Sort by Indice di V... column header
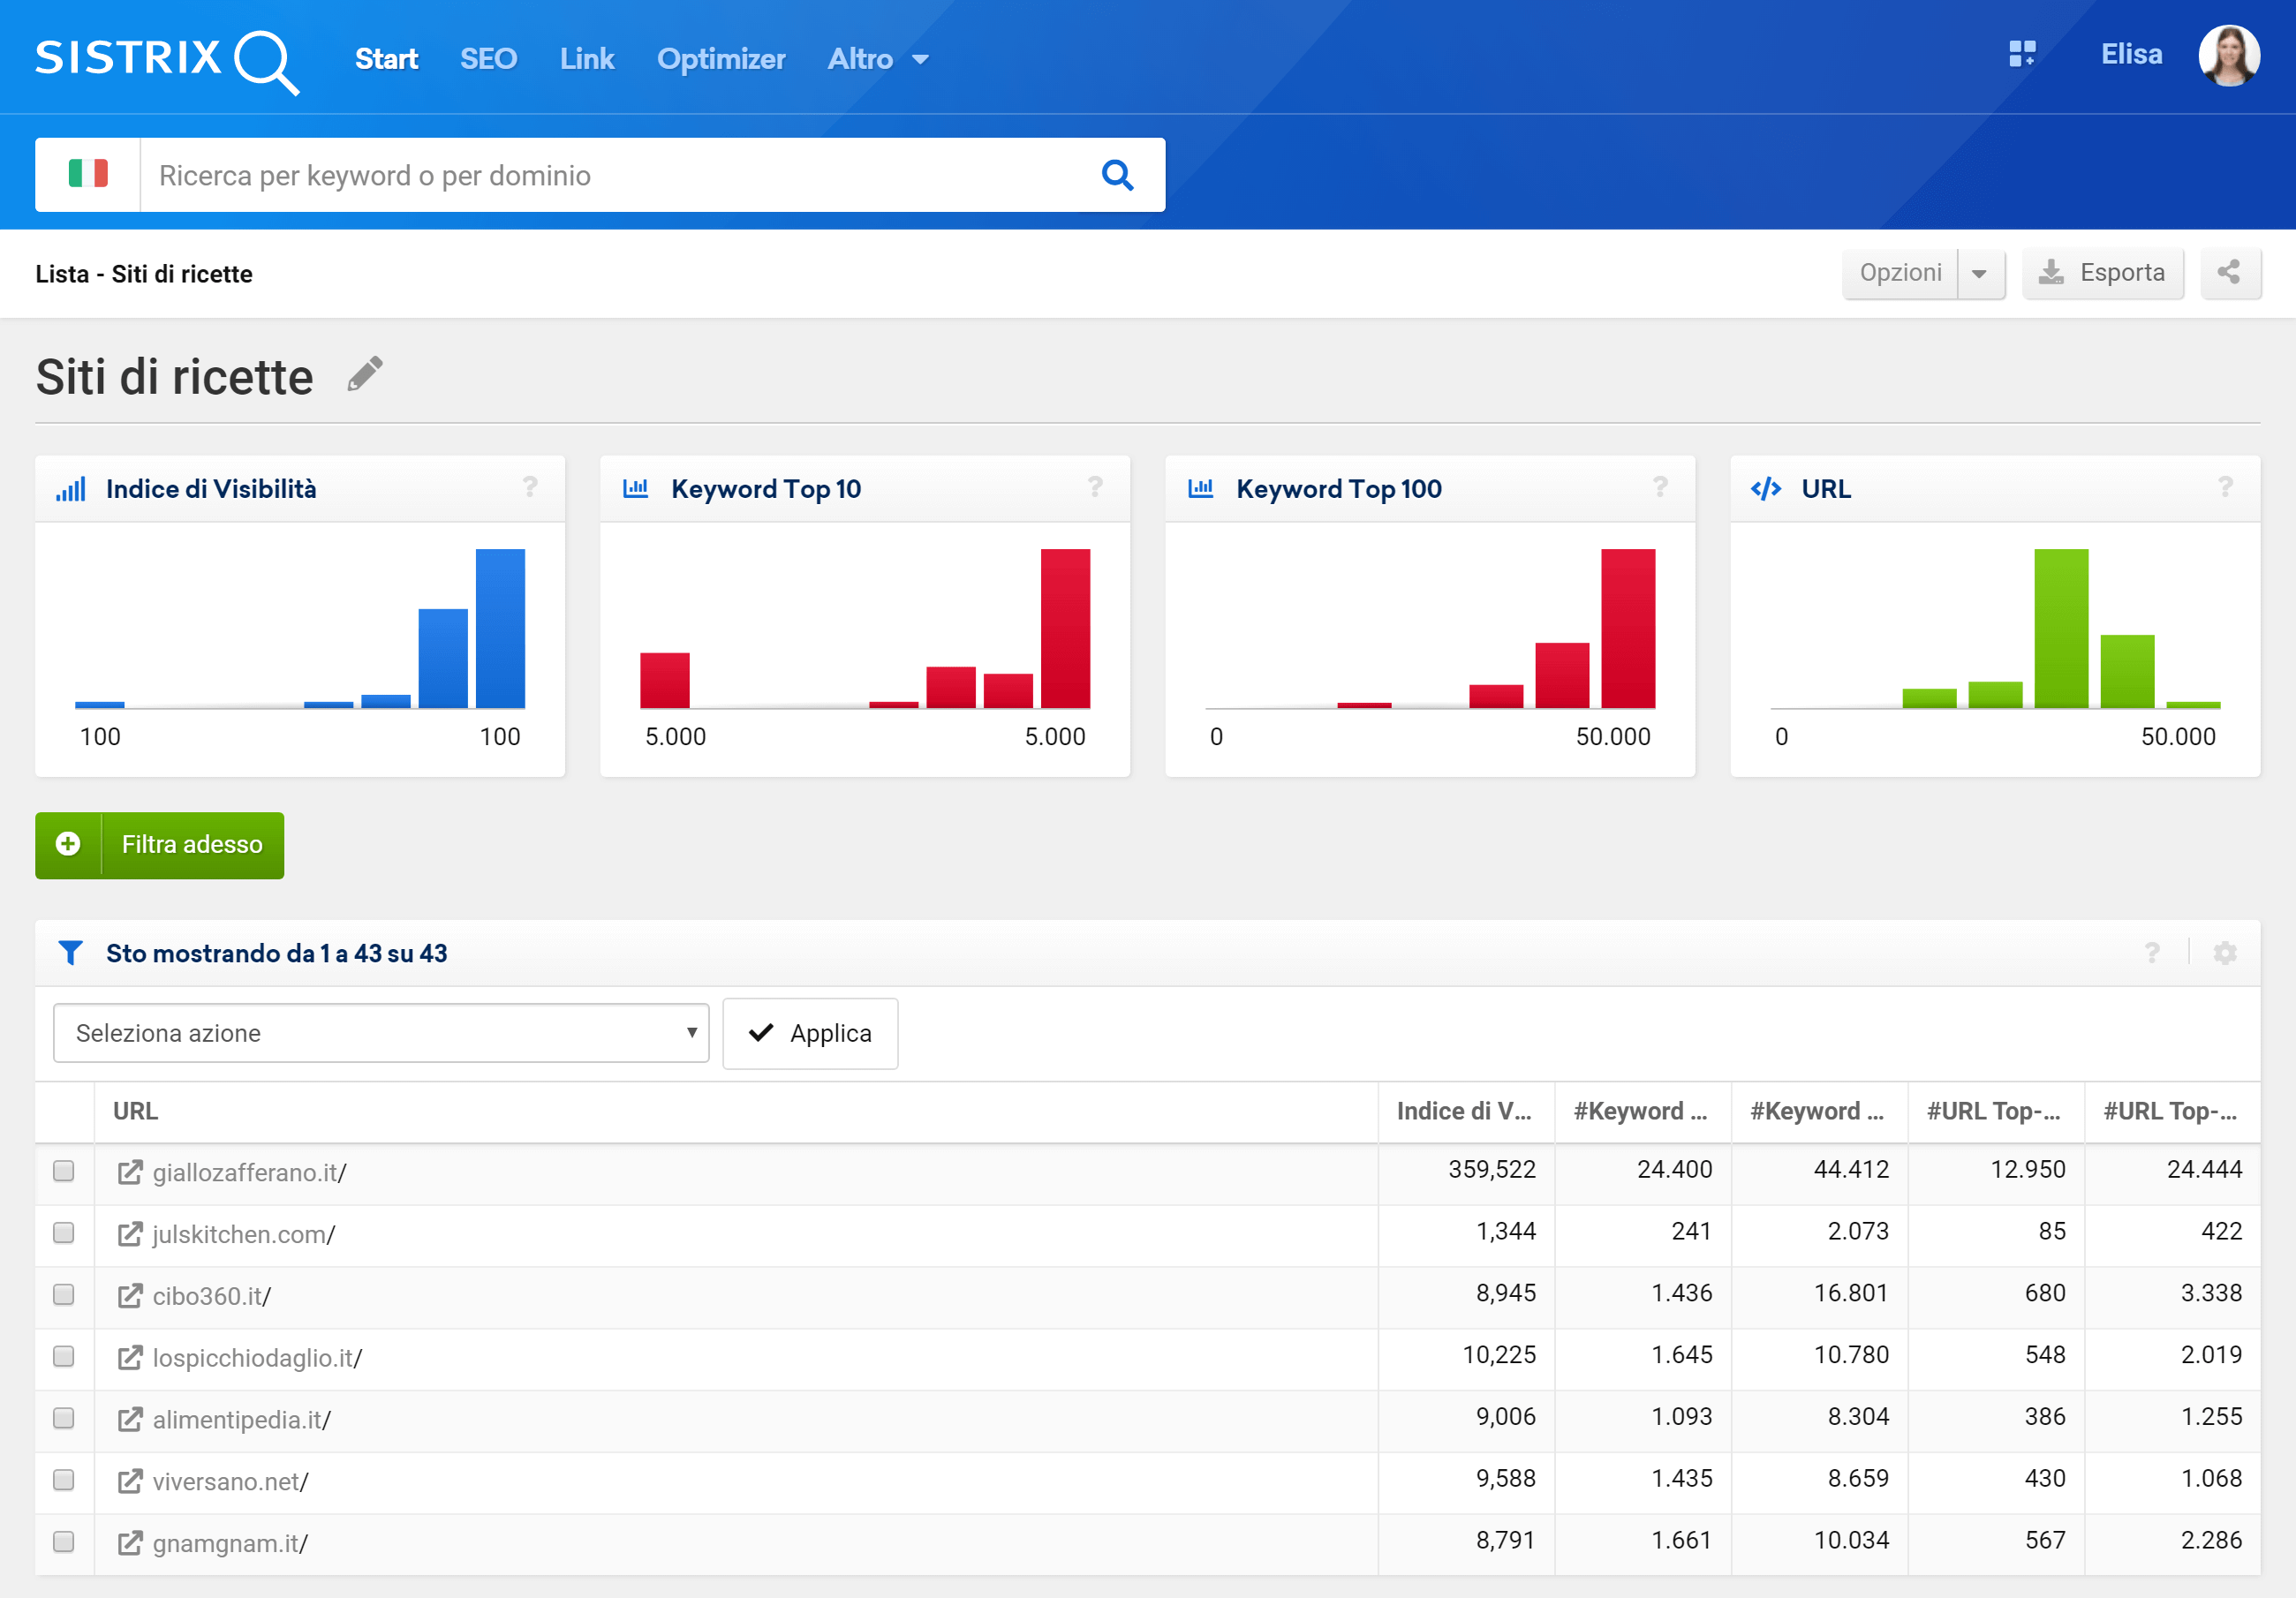This screenshot has height=1598, width=2296. click(1464, 1111)
